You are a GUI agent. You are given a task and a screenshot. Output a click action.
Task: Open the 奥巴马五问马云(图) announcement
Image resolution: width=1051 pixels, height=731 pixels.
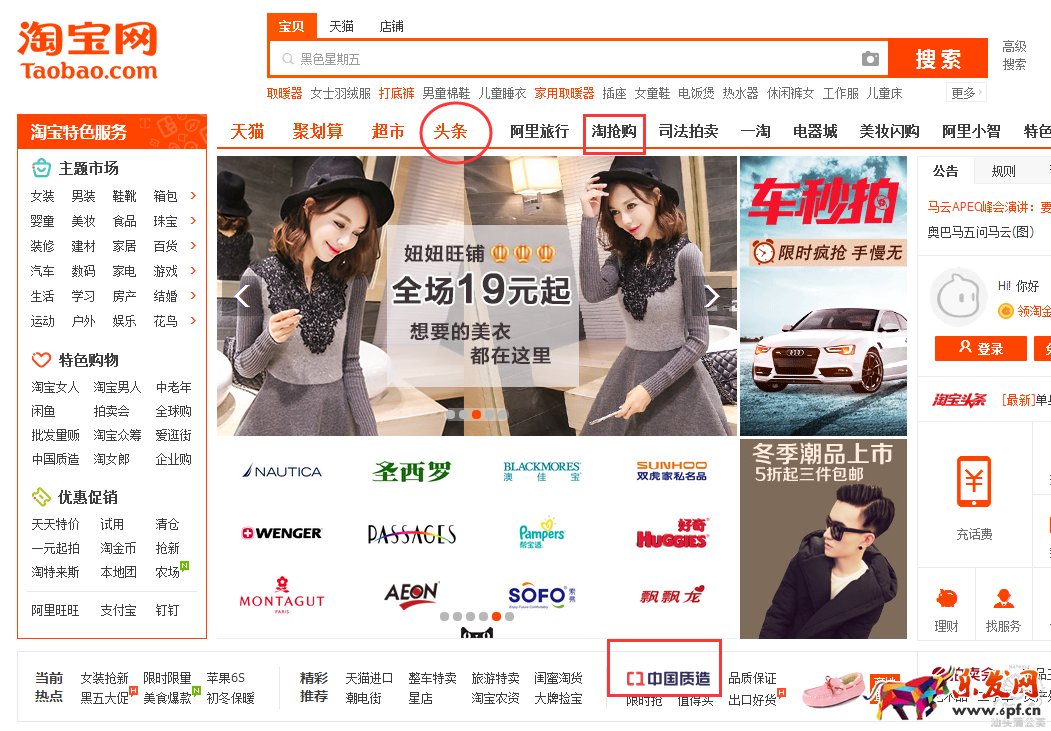click(981, 232)
